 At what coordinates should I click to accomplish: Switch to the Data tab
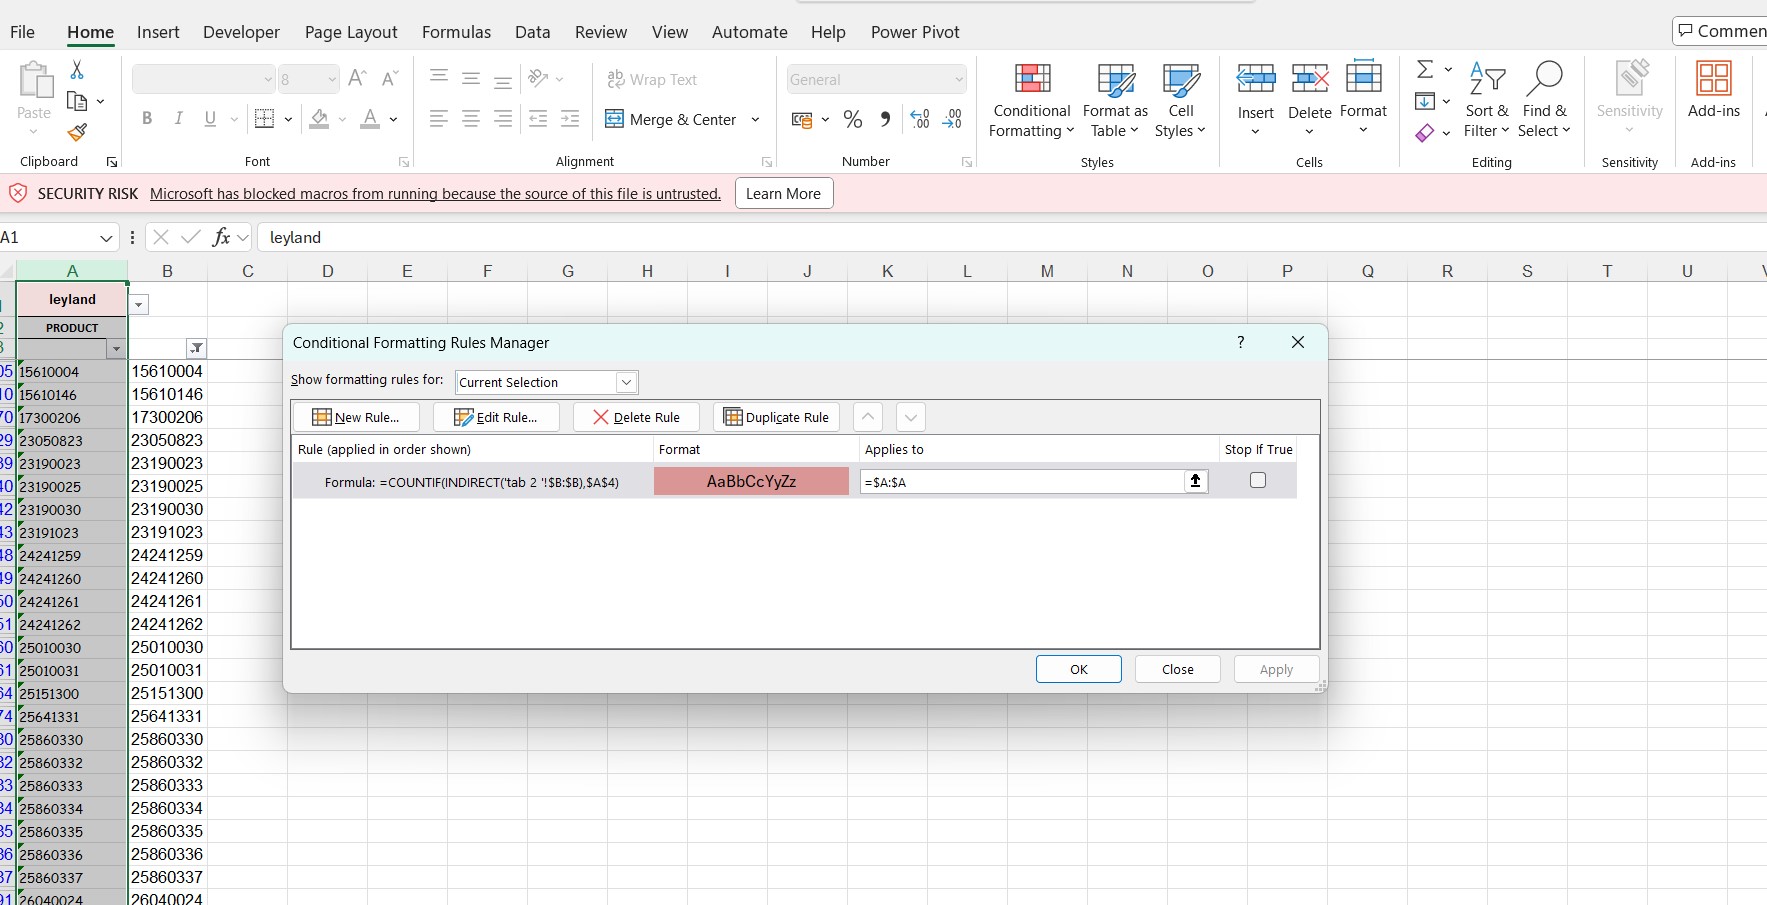(x=533, y=32)
